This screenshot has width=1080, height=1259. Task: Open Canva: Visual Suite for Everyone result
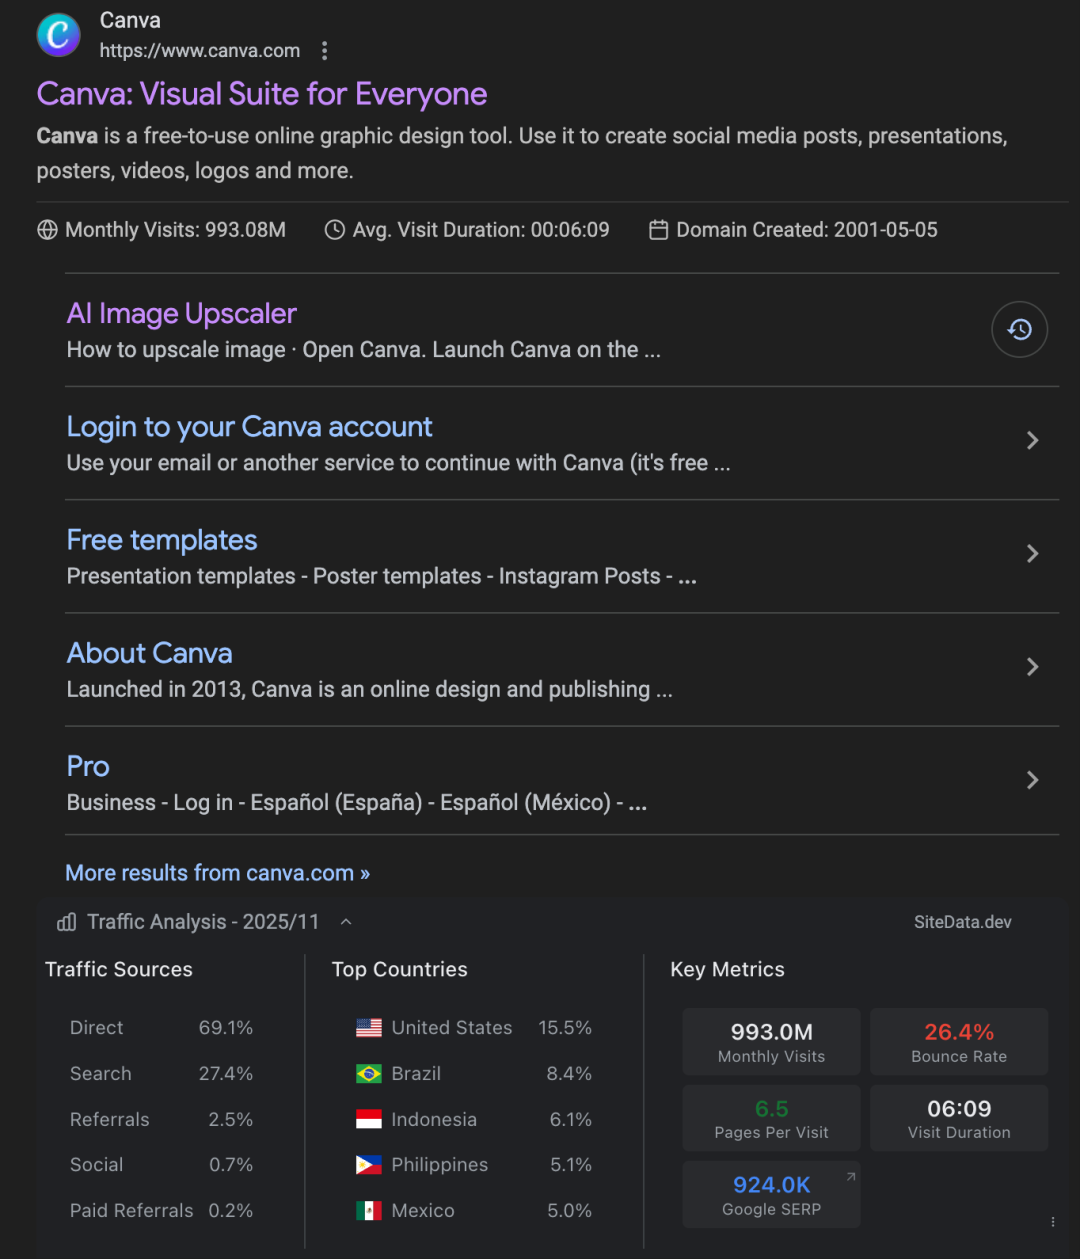(262, 94)
